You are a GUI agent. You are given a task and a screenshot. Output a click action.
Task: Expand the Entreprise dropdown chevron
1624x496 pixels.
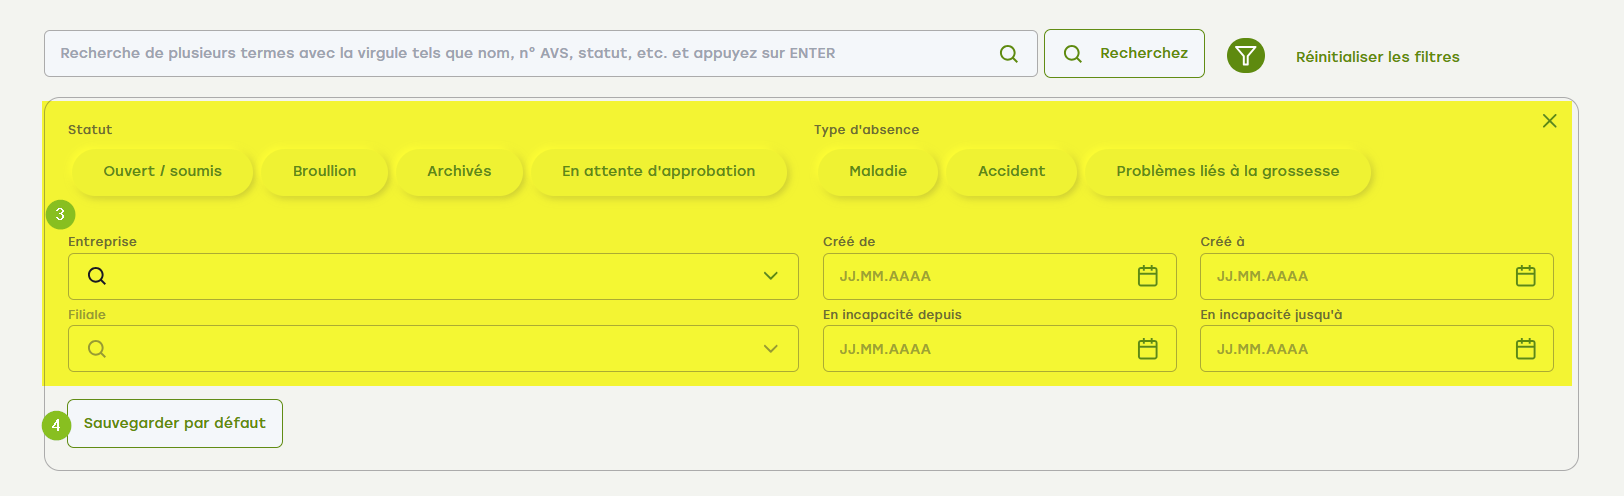pyautogui.click(x=770, y=276)
